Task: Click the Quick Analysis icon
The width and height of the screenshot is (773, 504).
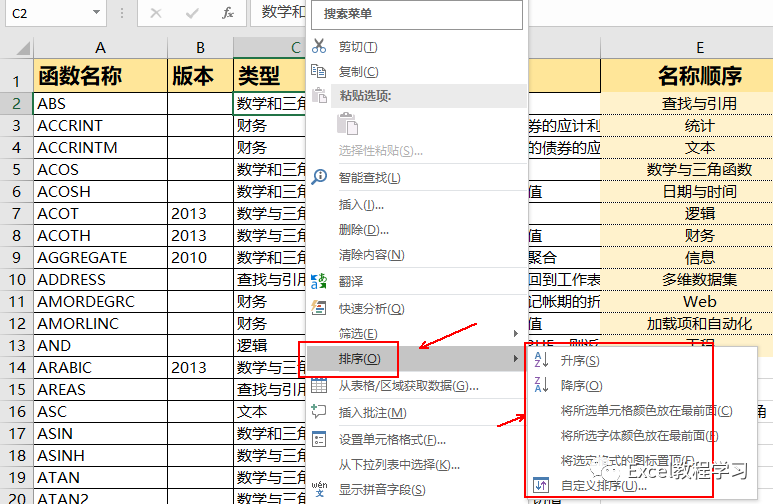Action: click(319, 308)
